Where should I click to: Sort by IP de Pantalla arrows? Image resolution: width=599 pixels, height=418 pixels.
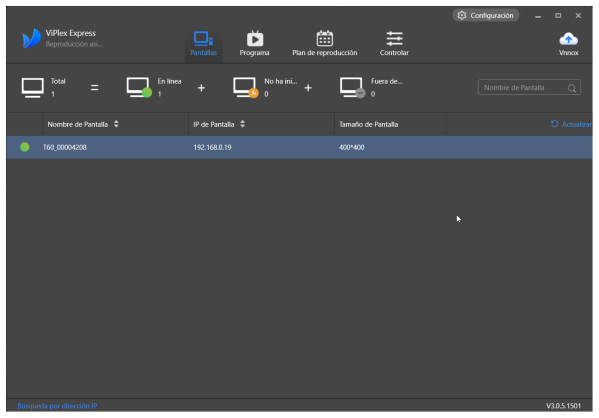click(x=243, y=124)
